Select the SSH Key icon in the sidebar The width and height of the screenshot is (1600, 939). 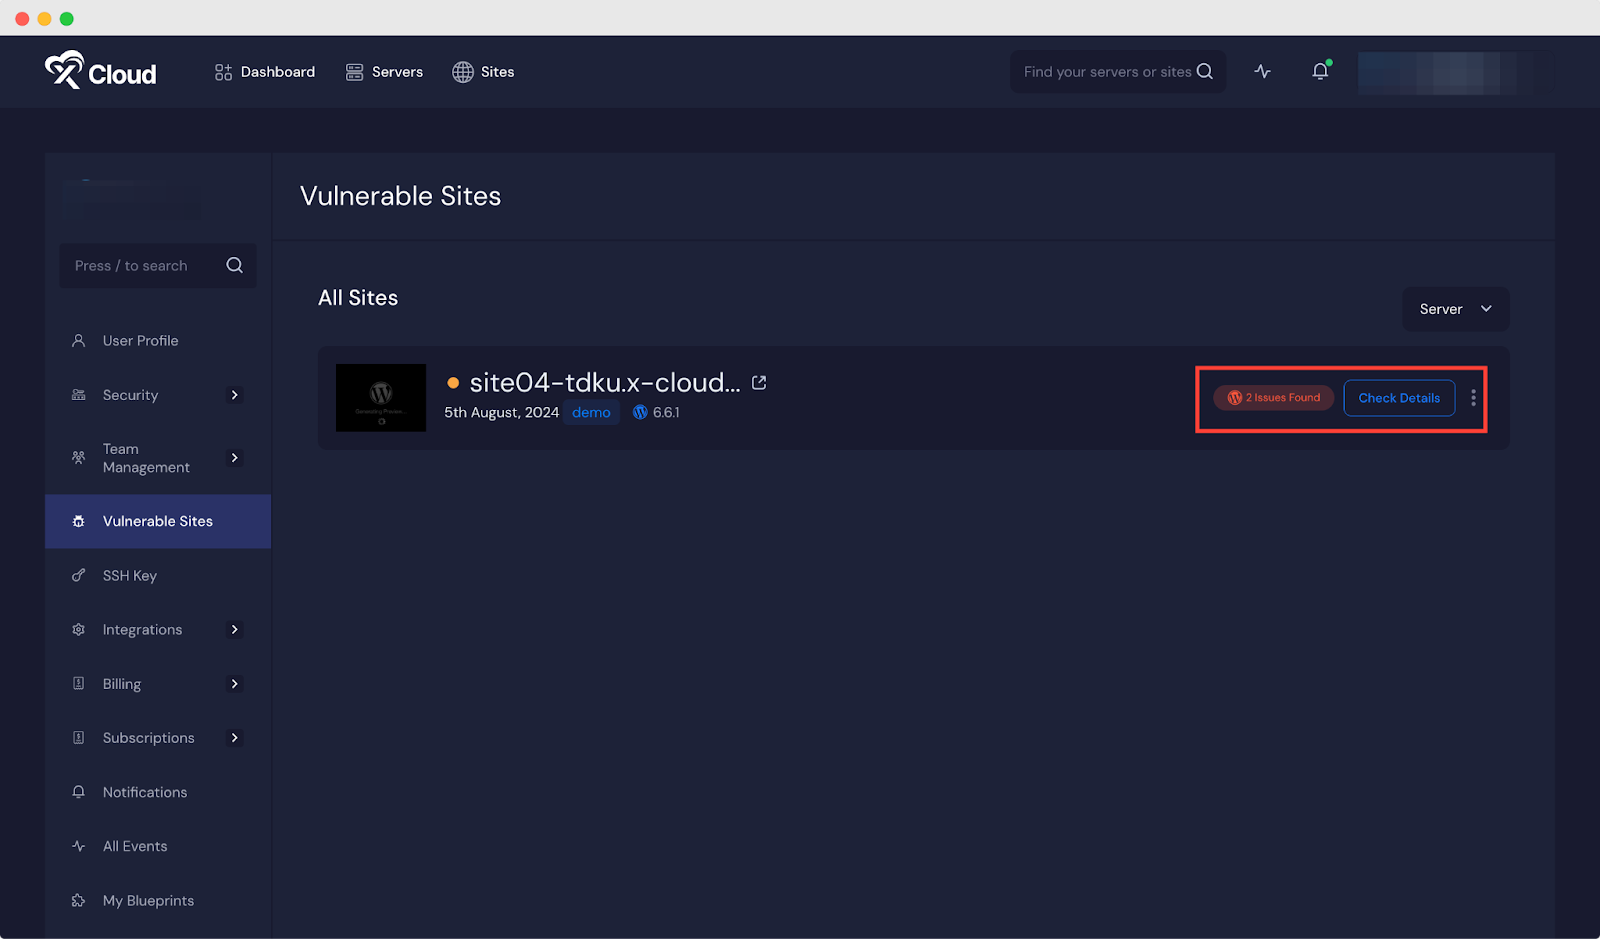point(79,575)
